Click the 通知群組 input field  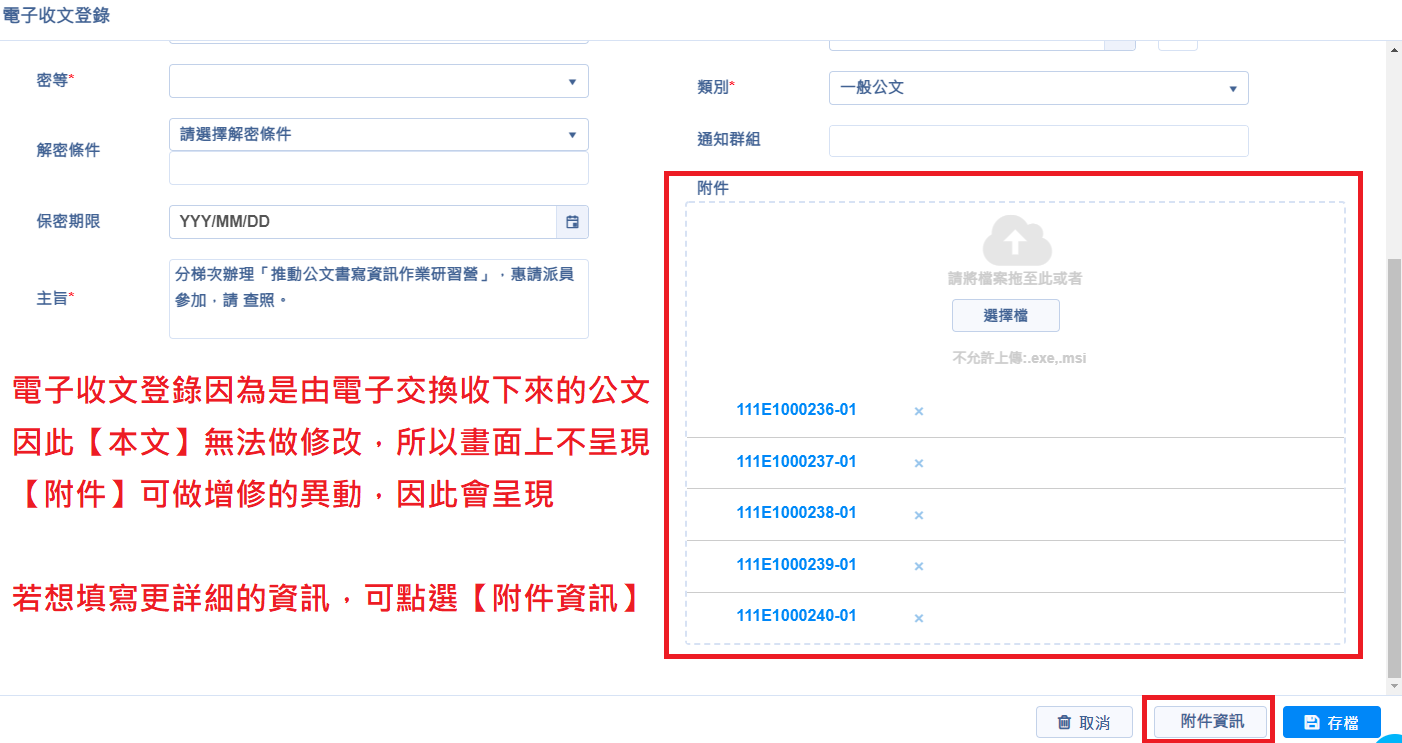1038,141
